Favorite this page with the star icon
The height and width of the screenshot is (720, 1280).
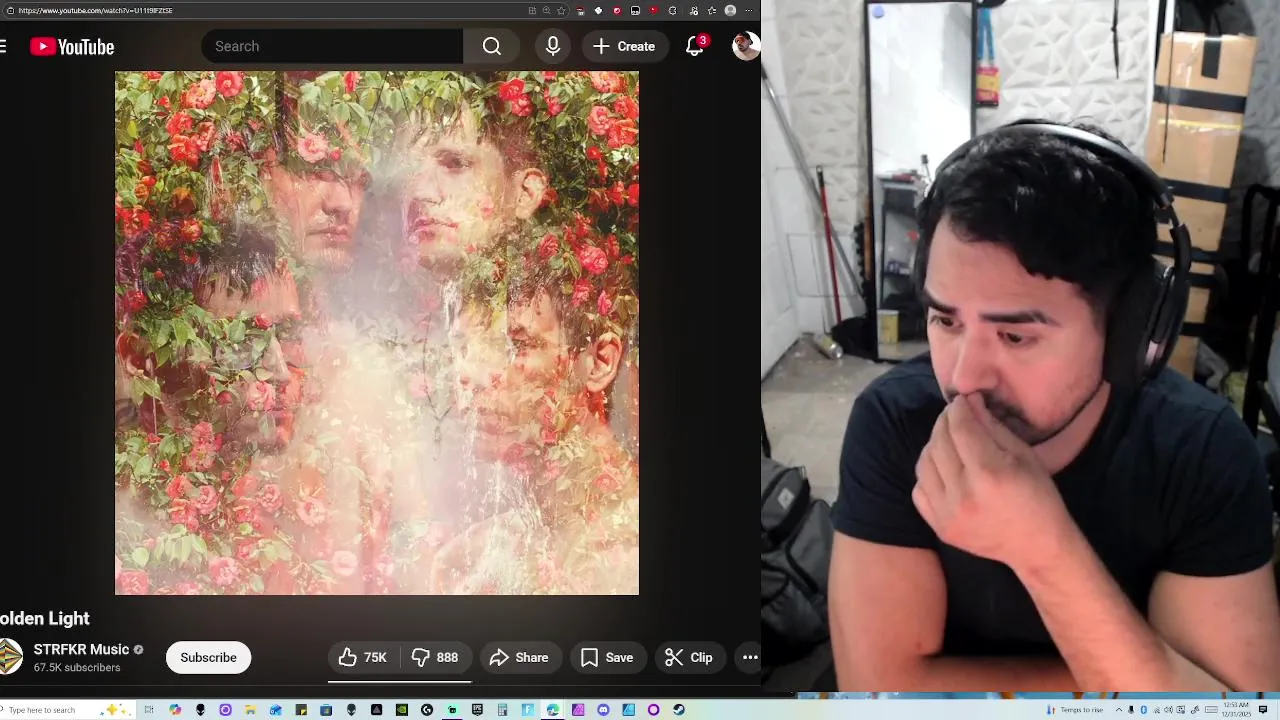[561, 10]
